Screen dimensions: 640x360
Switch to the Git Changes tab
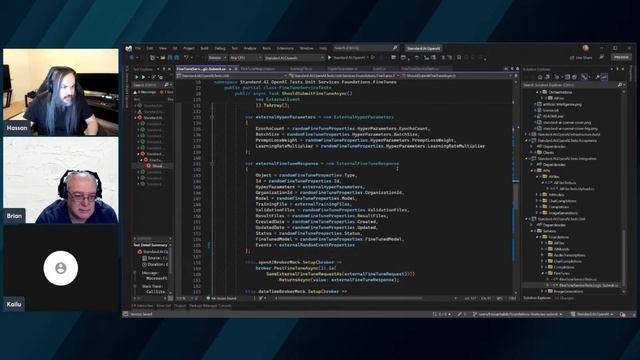(x=564, y=298)
